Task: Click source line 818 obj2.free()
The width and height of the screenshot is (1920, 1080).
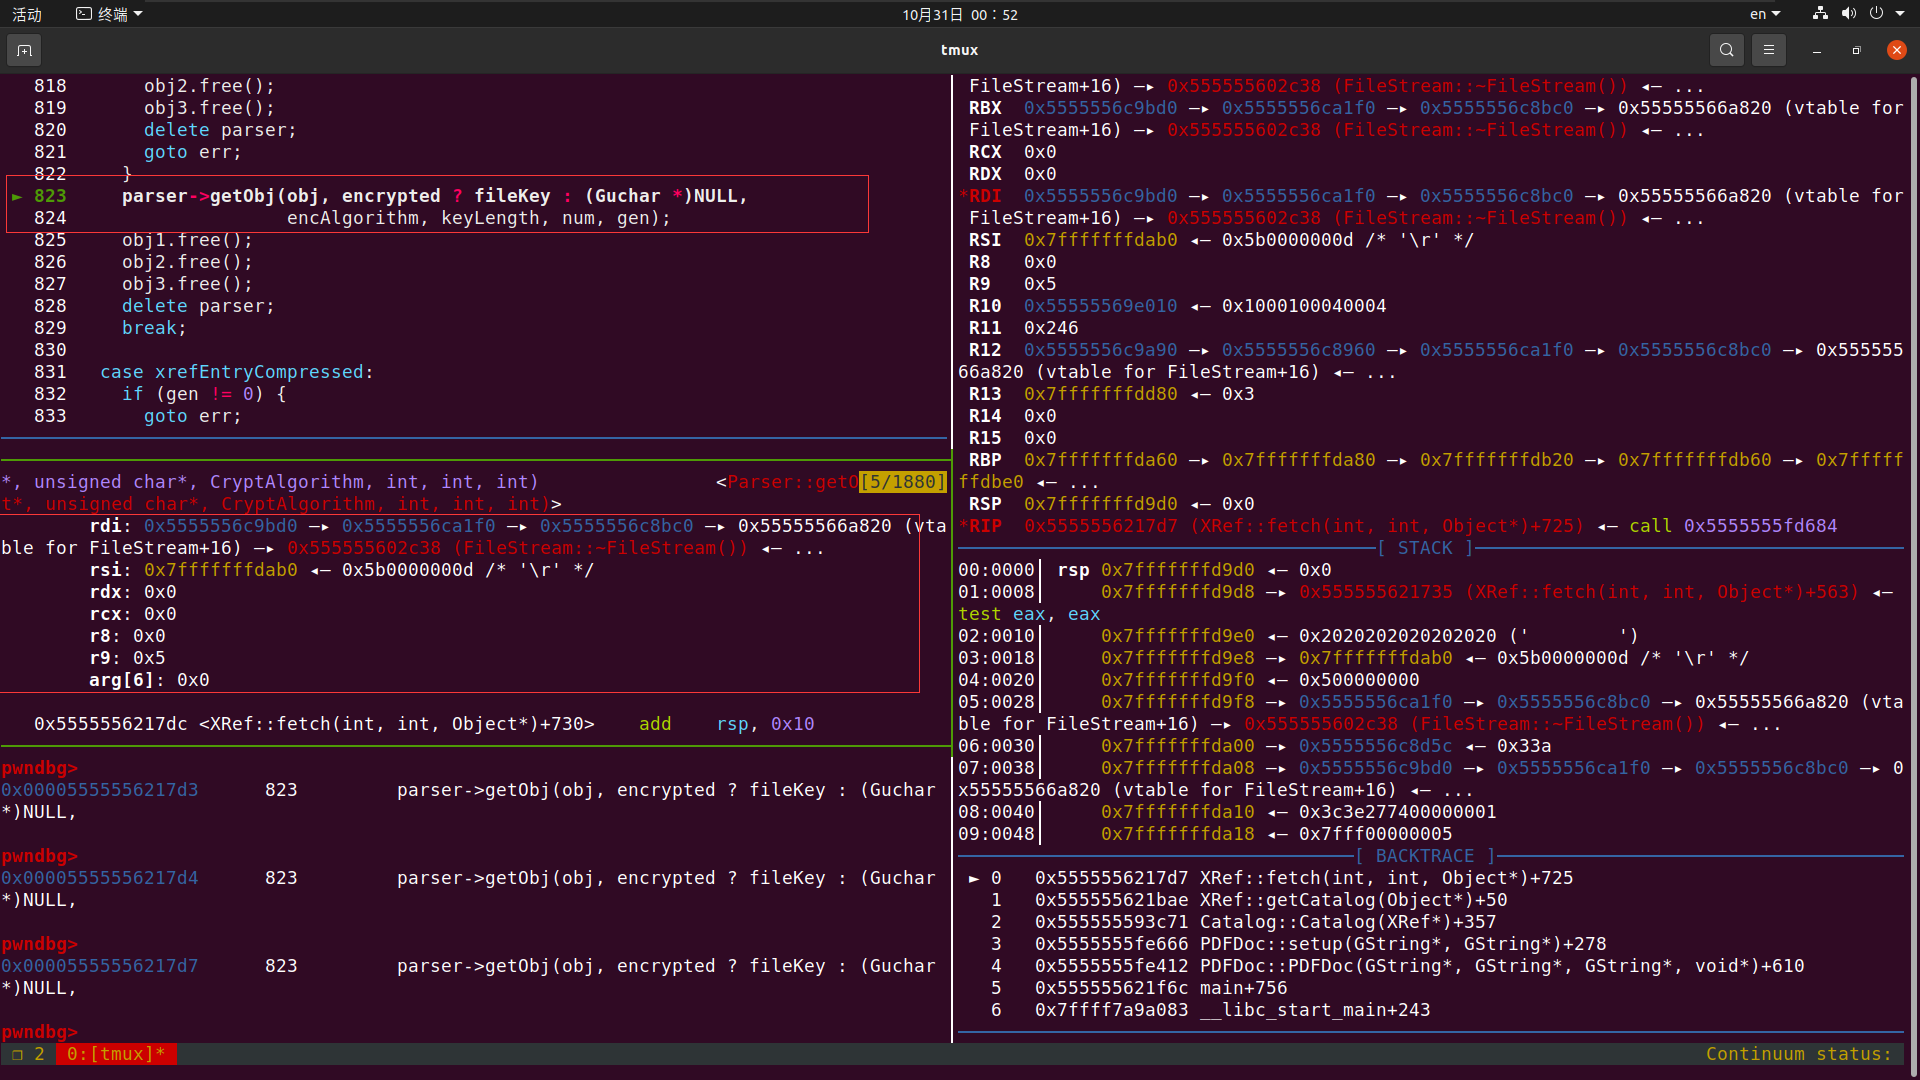Action: (x=209, y=86)
